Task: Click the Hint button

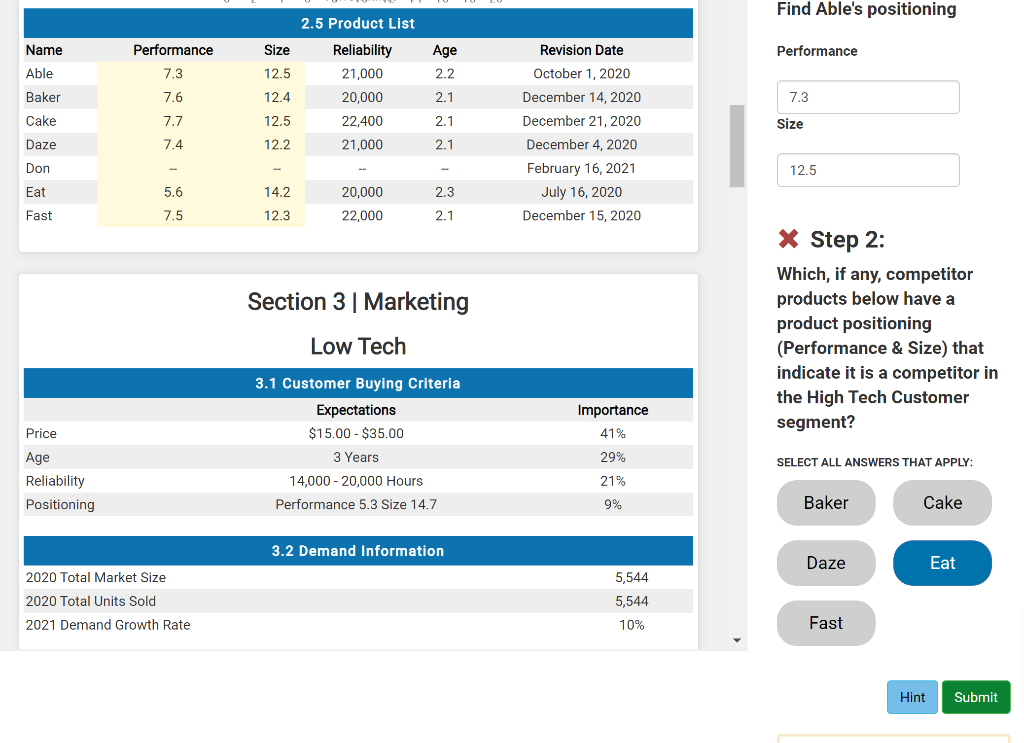Action: coord(912,697)
